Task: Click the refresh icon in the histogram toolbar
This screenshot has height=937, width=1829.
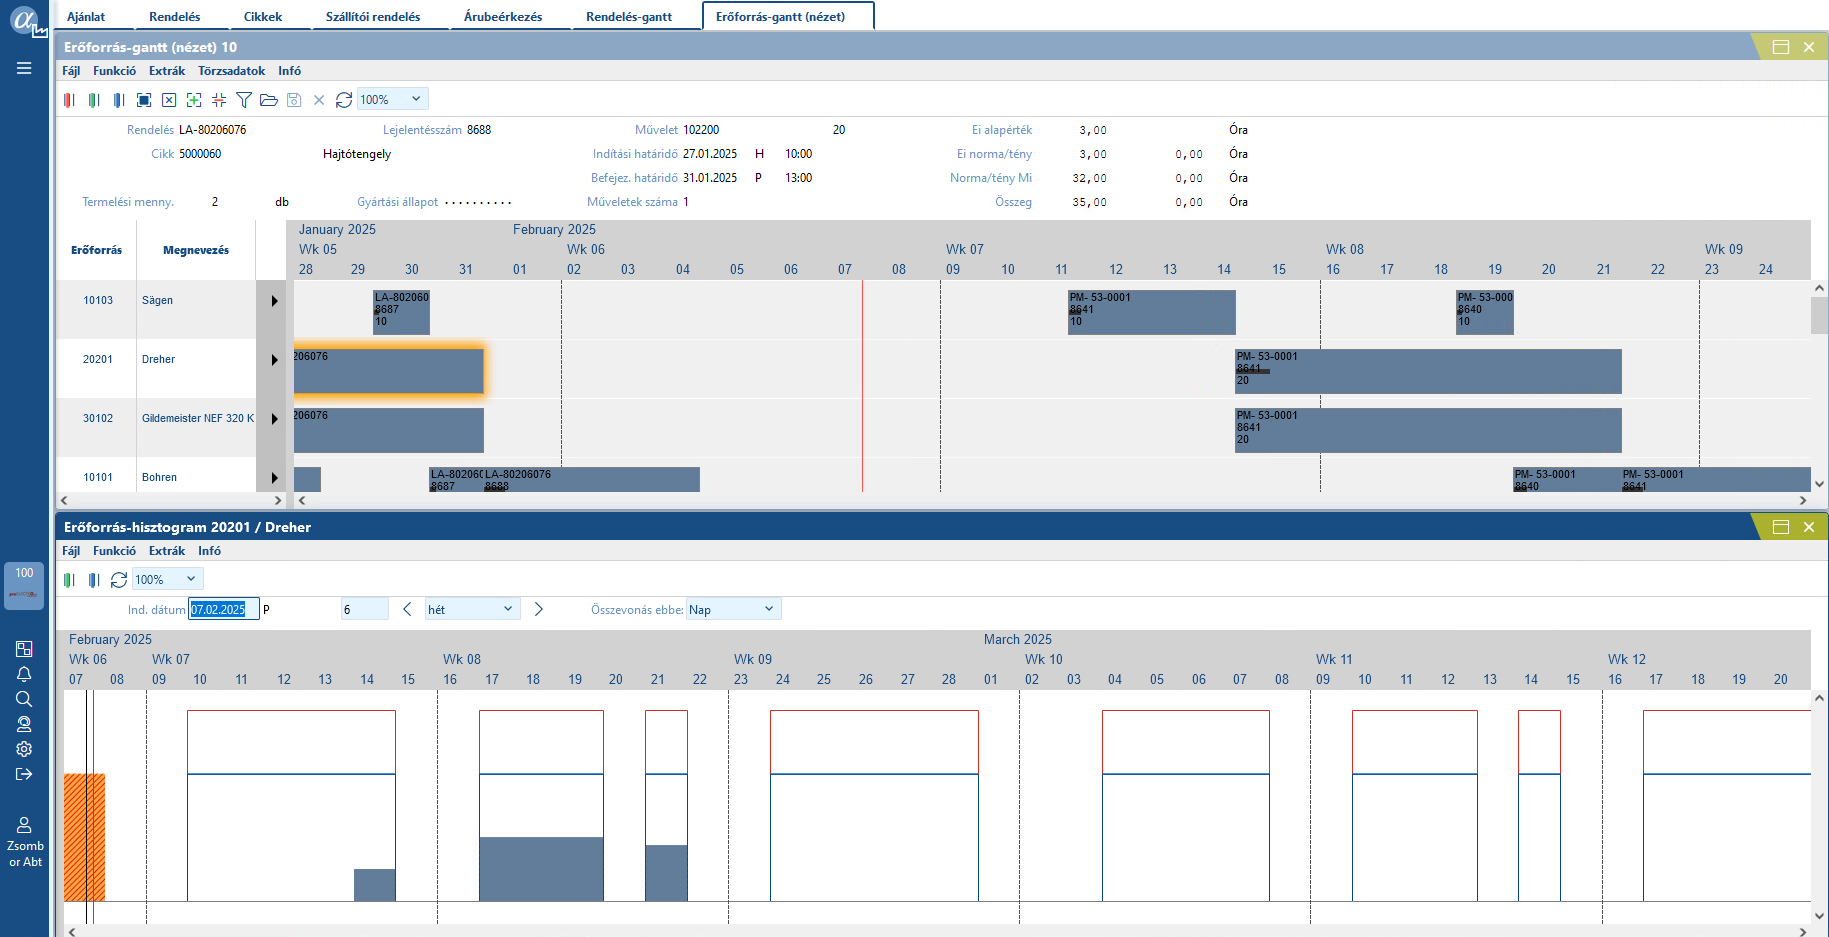Action: click(x=119, y=580)
